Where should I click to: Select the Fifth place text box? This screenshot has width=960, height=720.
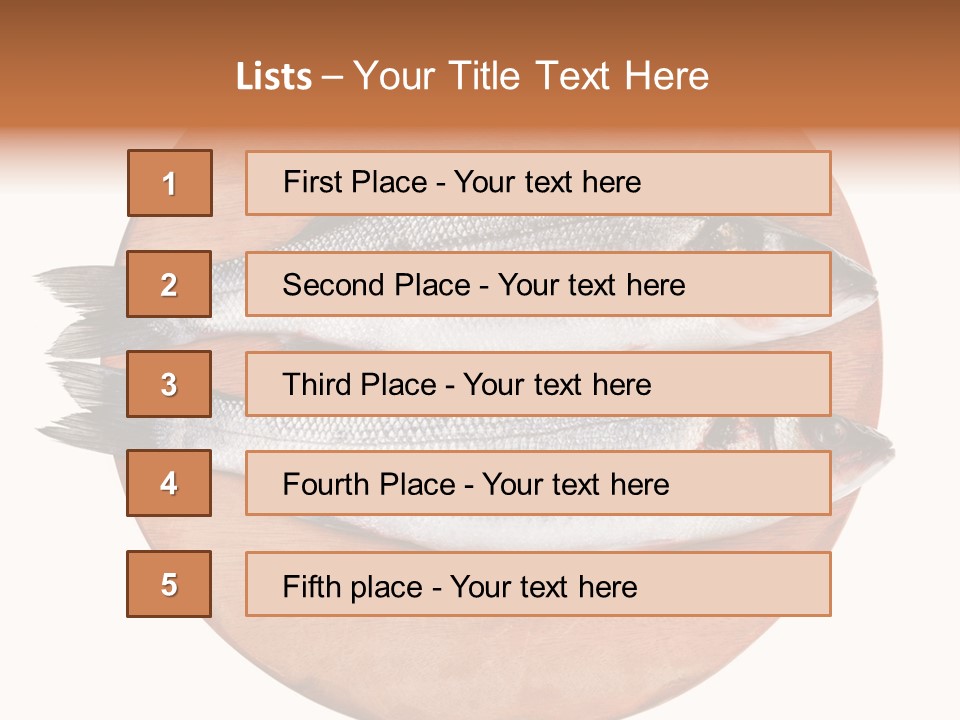pos(538,584)
